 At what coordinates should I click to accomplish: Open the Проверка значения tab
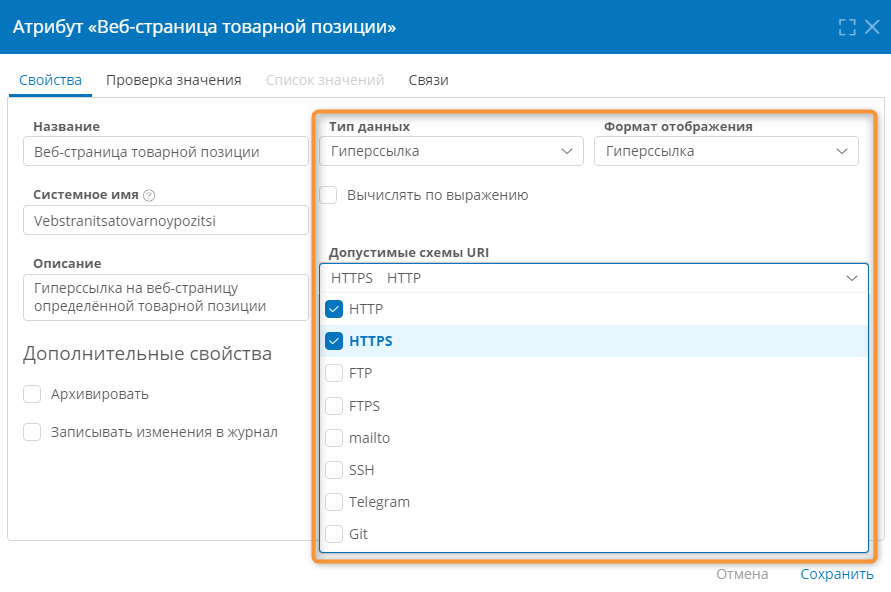174,80
